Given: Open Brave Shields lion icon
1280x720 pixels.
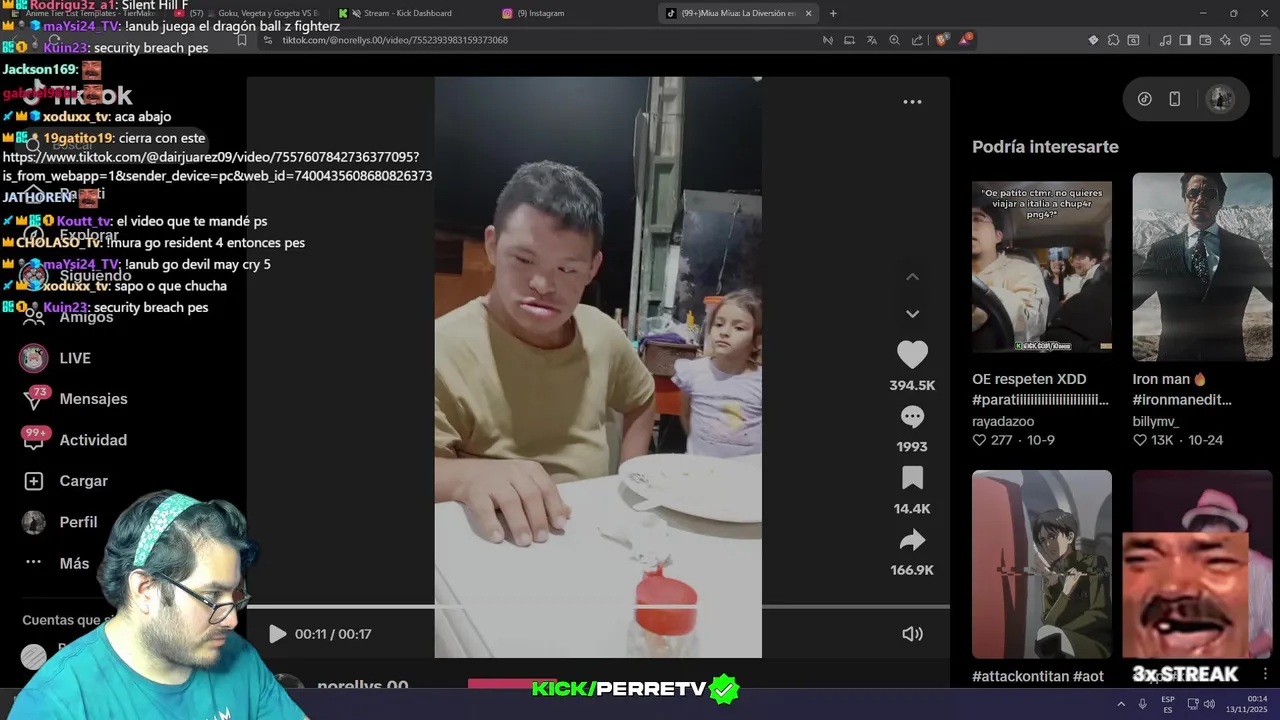Looking at the screenshot, I should click(x=942, y=40).
